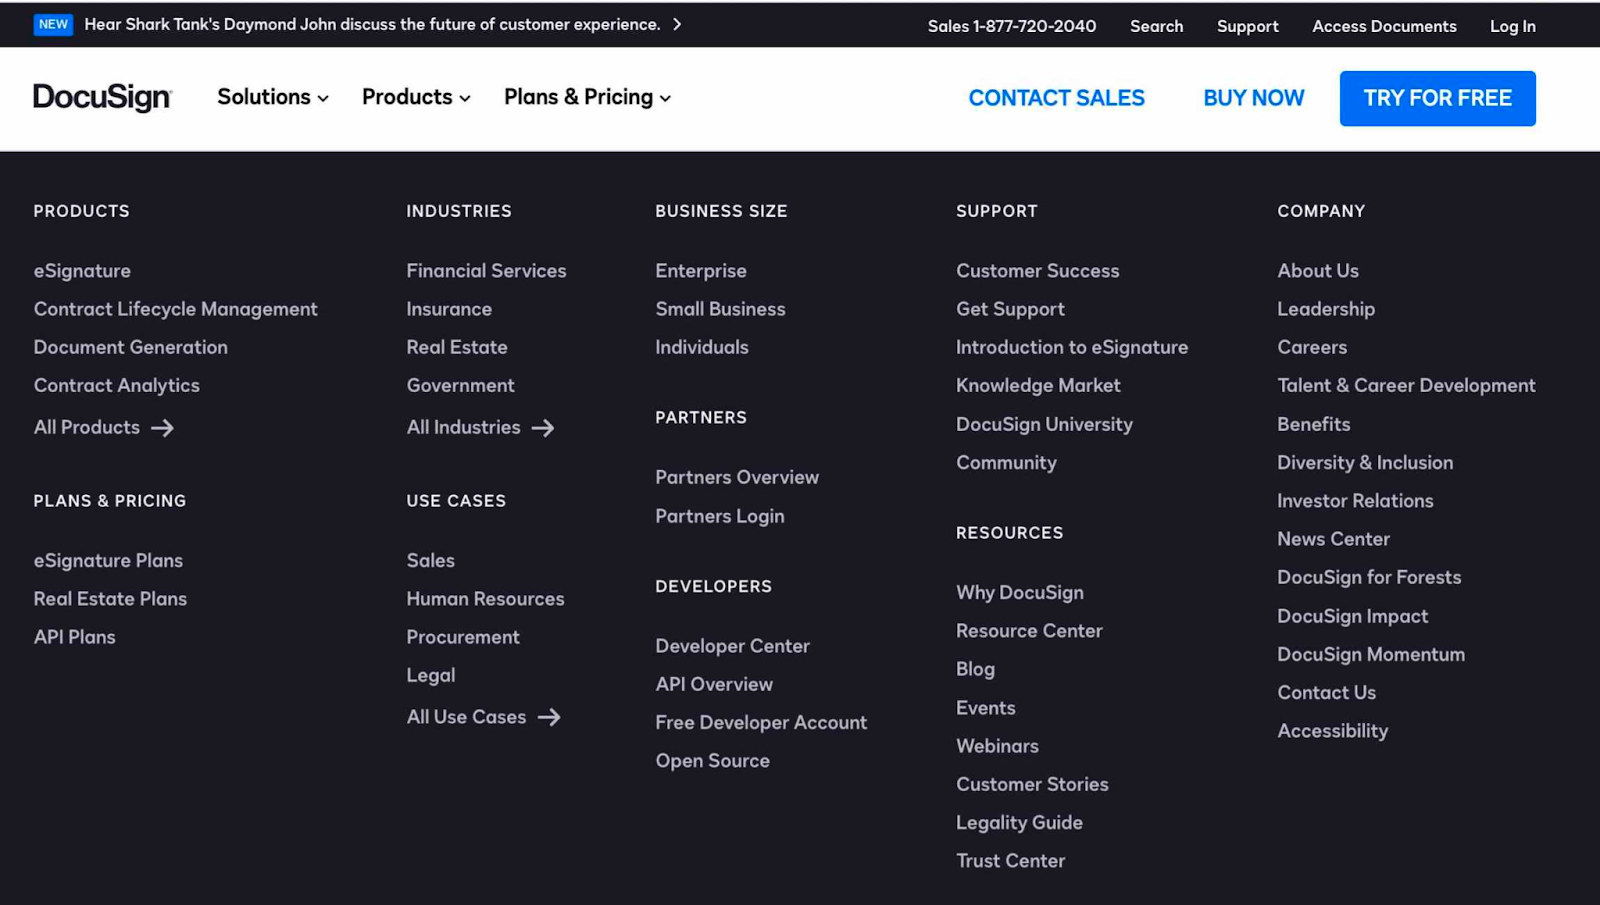Image resolution: width=1600 pixels, height=905 pixels.
Task: Click the banner's right chevron arrow
Action: click(x=677, y=24)
